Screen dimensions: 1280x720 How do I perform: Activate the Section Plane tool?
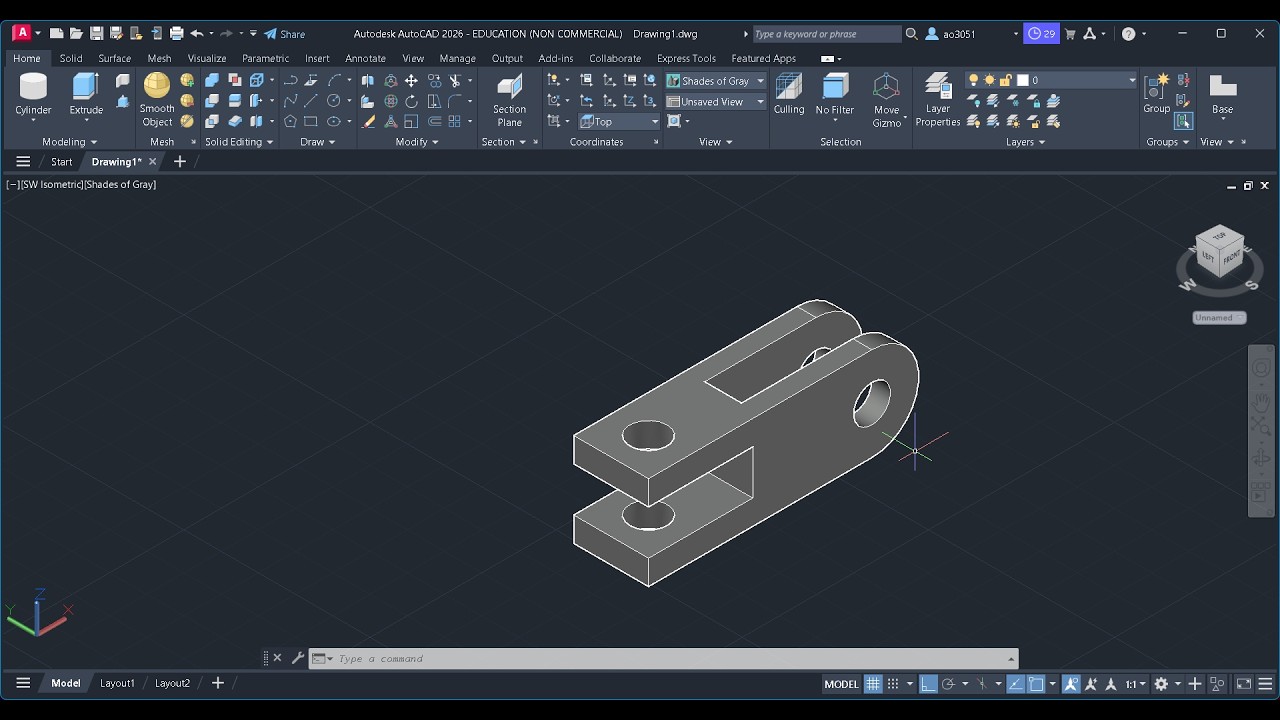pyautogui.click(x=509, y=99)
